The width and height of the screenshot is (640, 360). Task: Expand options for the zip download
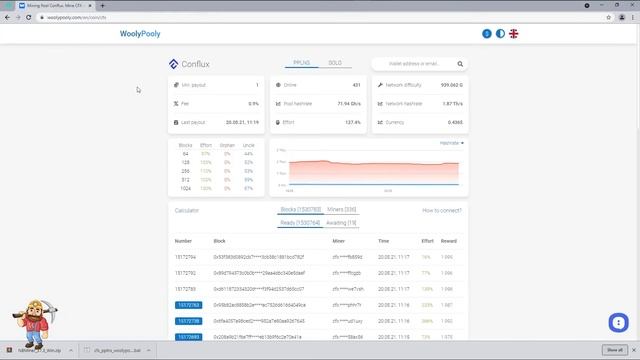click(x=71, y=350)
